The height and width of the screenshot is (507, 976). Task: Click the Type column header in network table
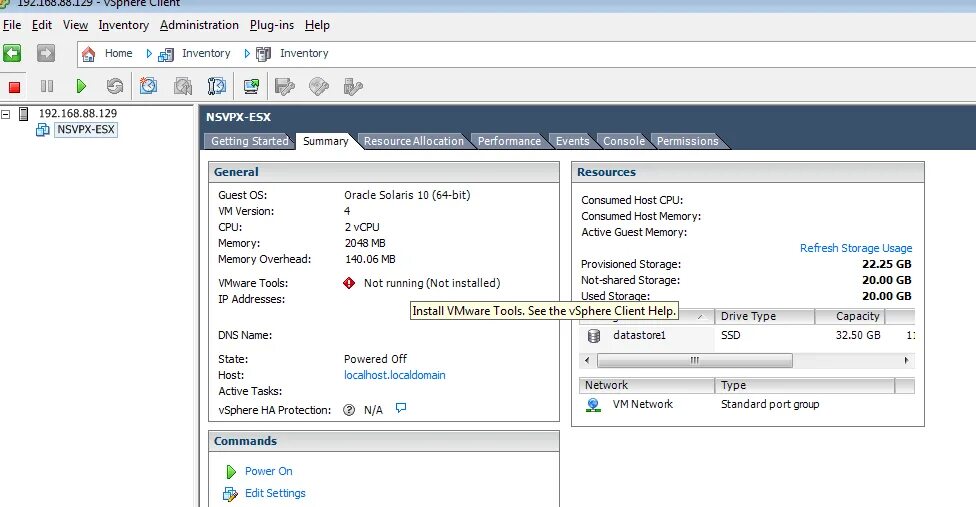pos(804,385)
